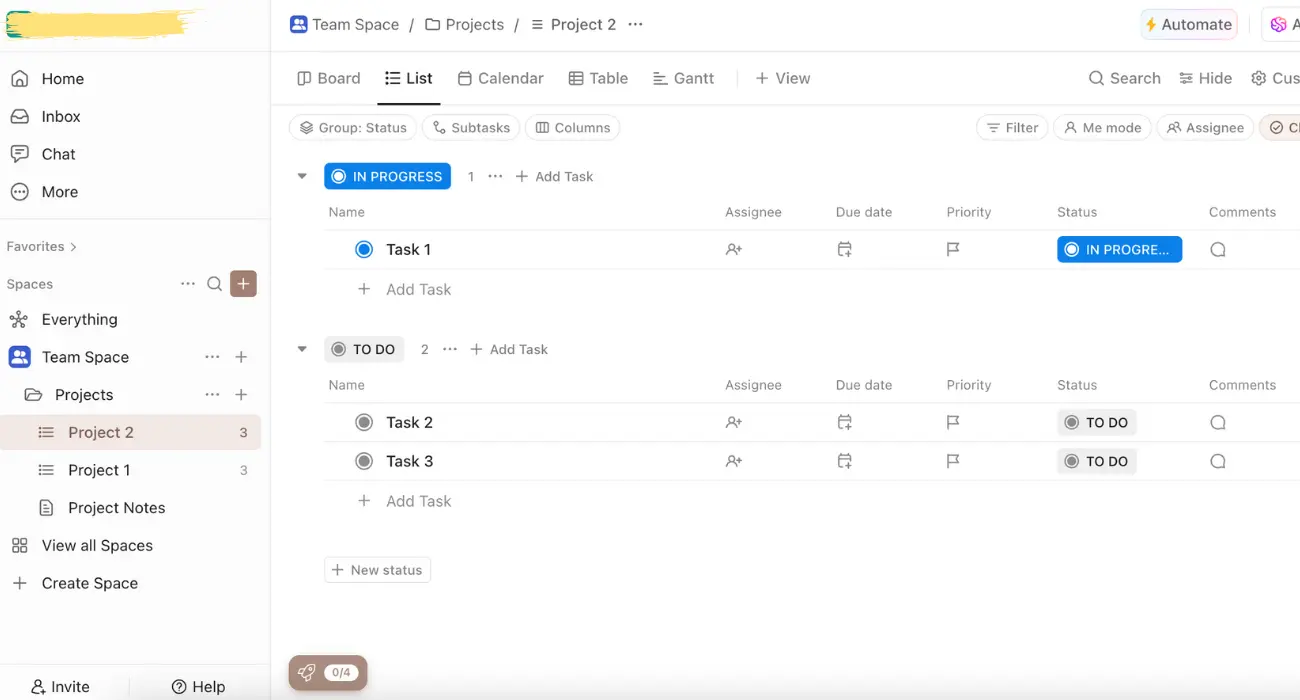Image resolution: width=1300 pixels, height=700 pixels.
Task: Toggle the status circle of Task 1
Action: click(x=364, y=250)
